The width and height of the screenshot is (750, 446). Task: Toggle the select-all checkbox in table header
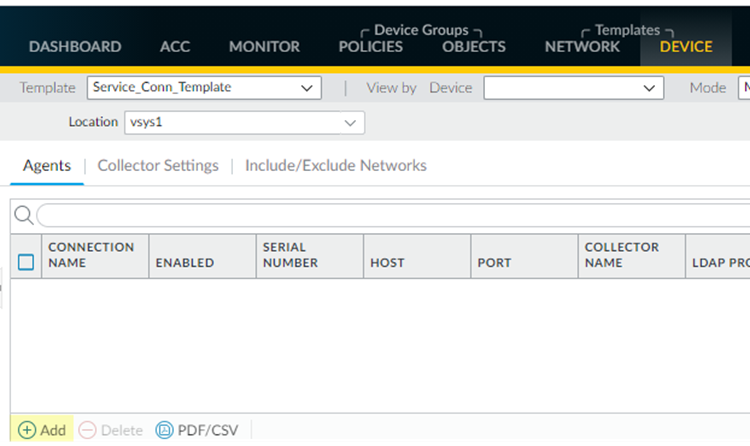pyautogui.click(x=26, y=262)
